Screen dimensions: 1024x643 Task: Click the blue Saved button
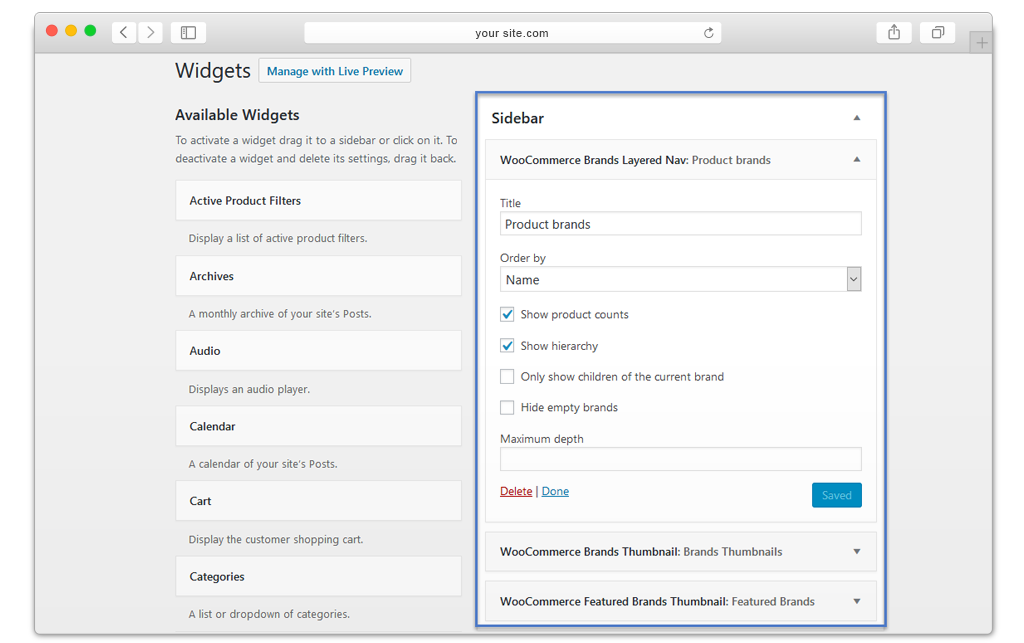[837, 495]
